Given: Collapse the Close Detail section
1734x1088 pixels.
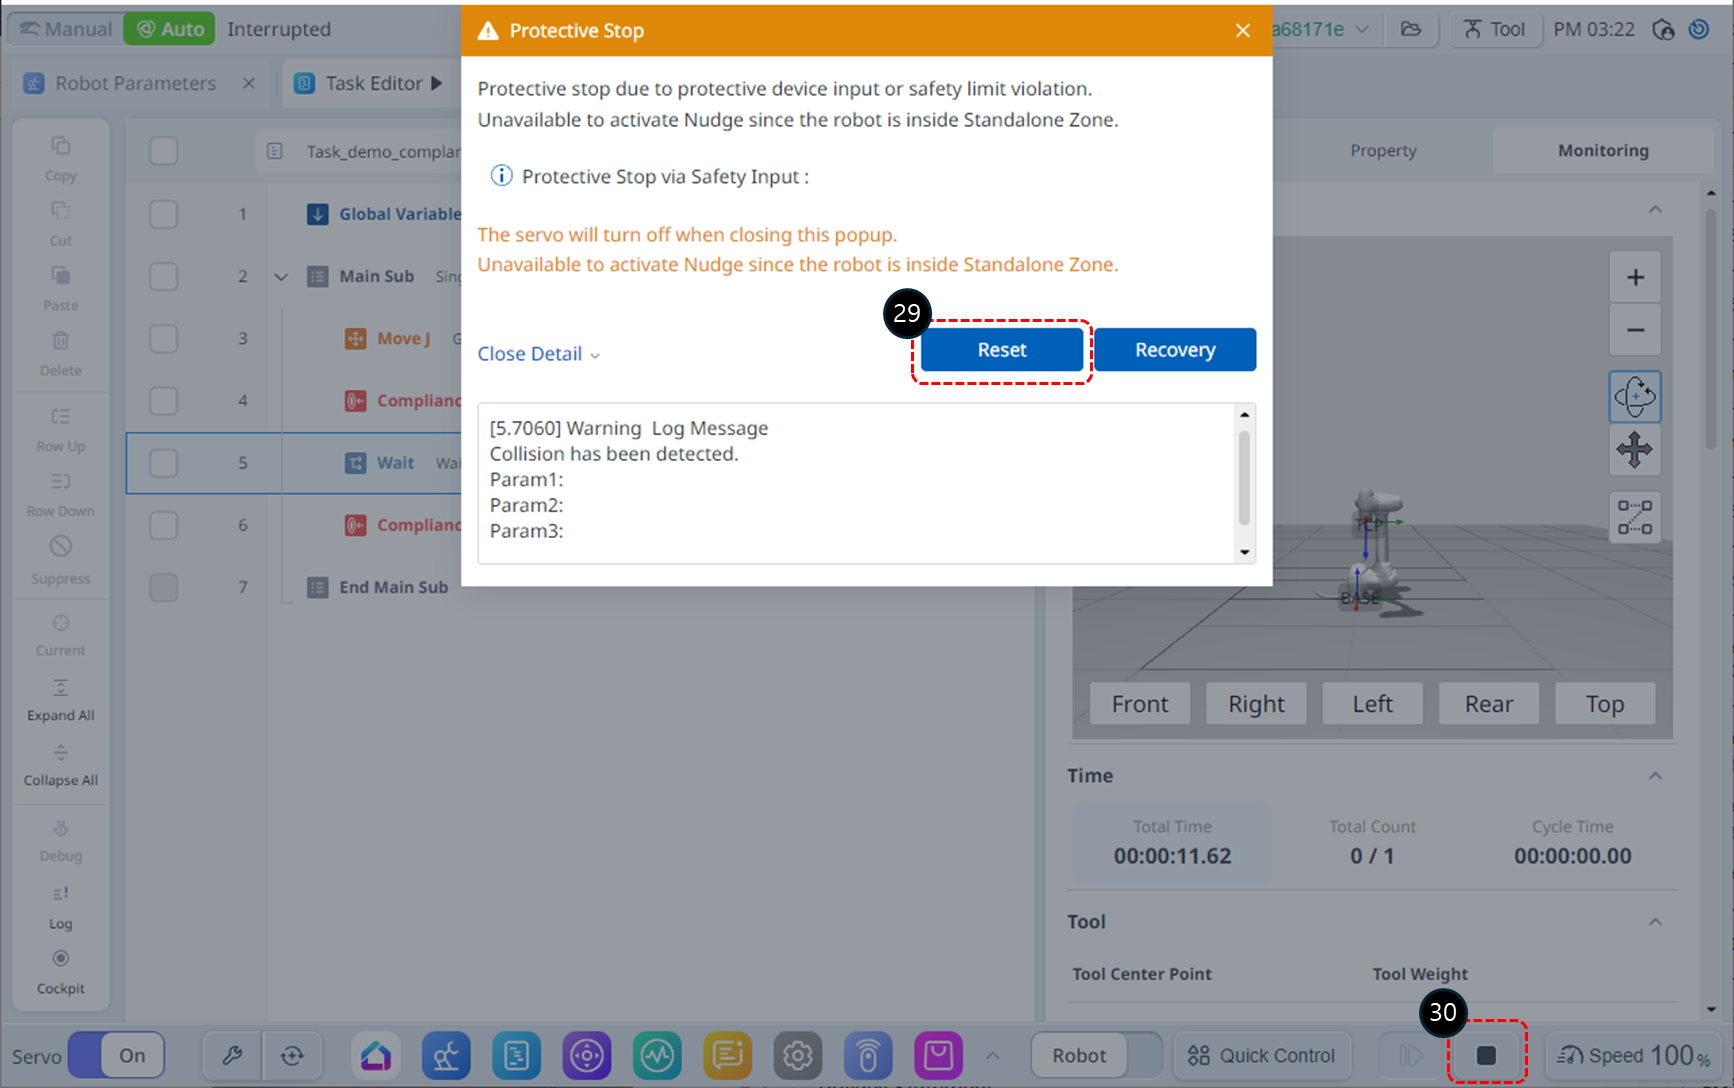Looking at the screenshot, I should click(x=538, y=354).
